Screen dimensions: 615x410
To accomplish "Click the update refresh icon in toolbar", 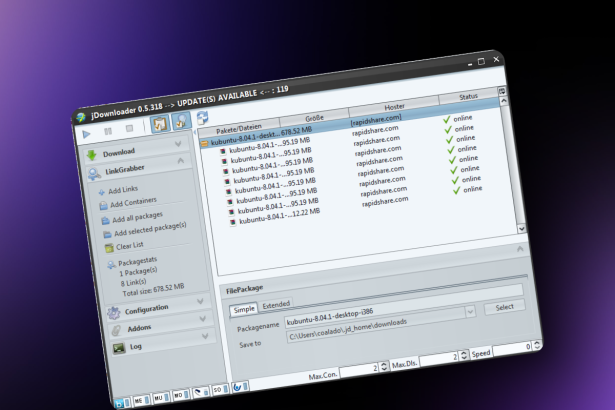I will (202, 117).
